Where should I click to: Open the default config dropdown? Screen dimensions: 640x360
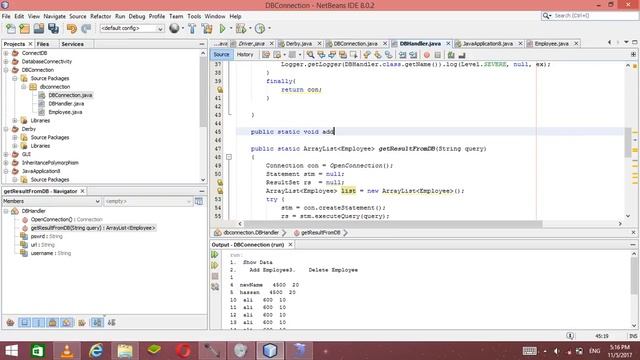click(x=132, y=29)
